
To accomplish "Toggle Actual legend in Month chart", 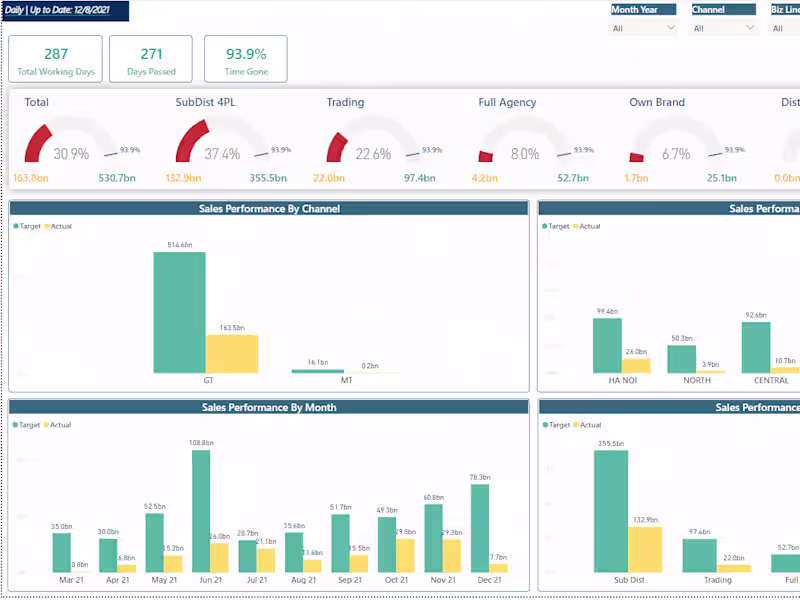I will 58,424.
